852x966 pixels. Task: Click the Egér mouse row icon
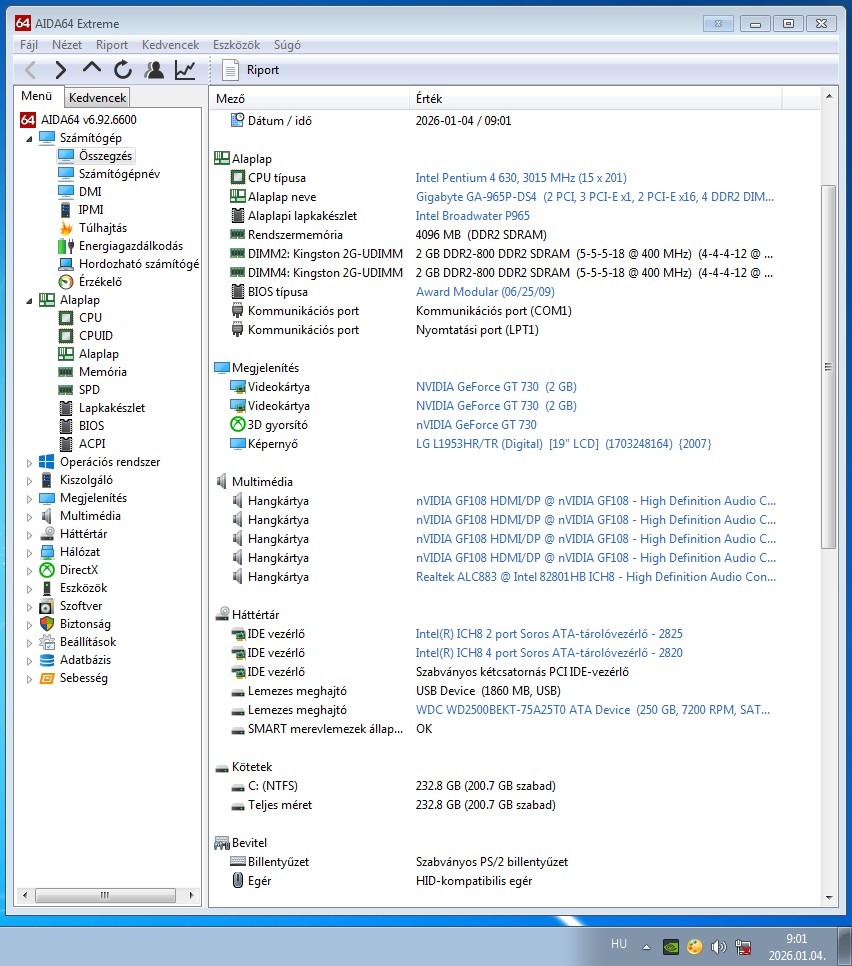coord(238,881)
